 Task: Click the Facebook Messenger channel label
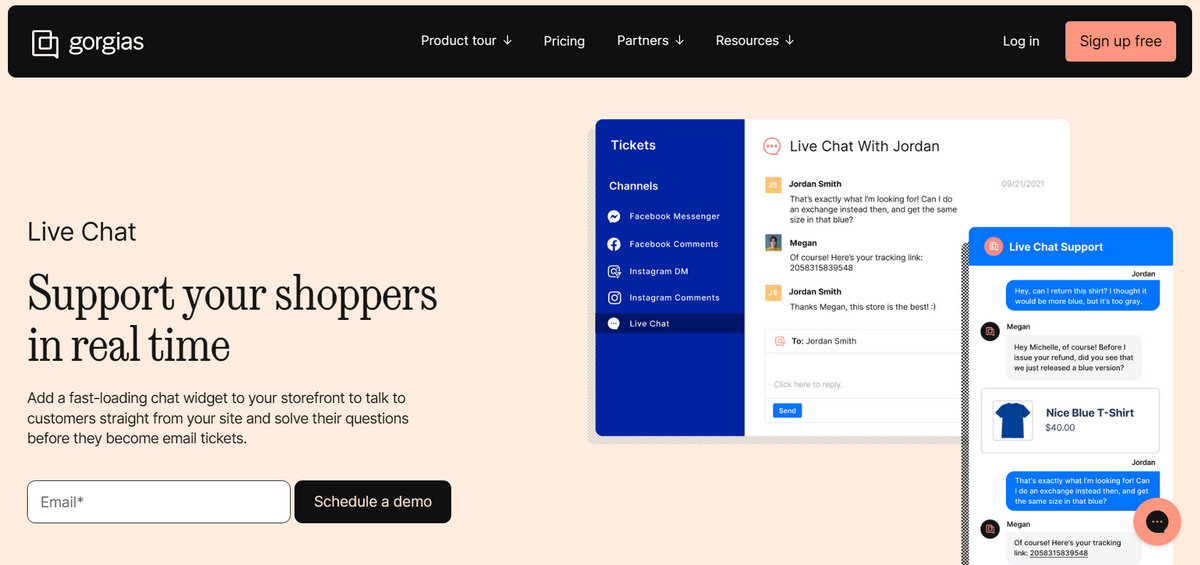point(674,217)
